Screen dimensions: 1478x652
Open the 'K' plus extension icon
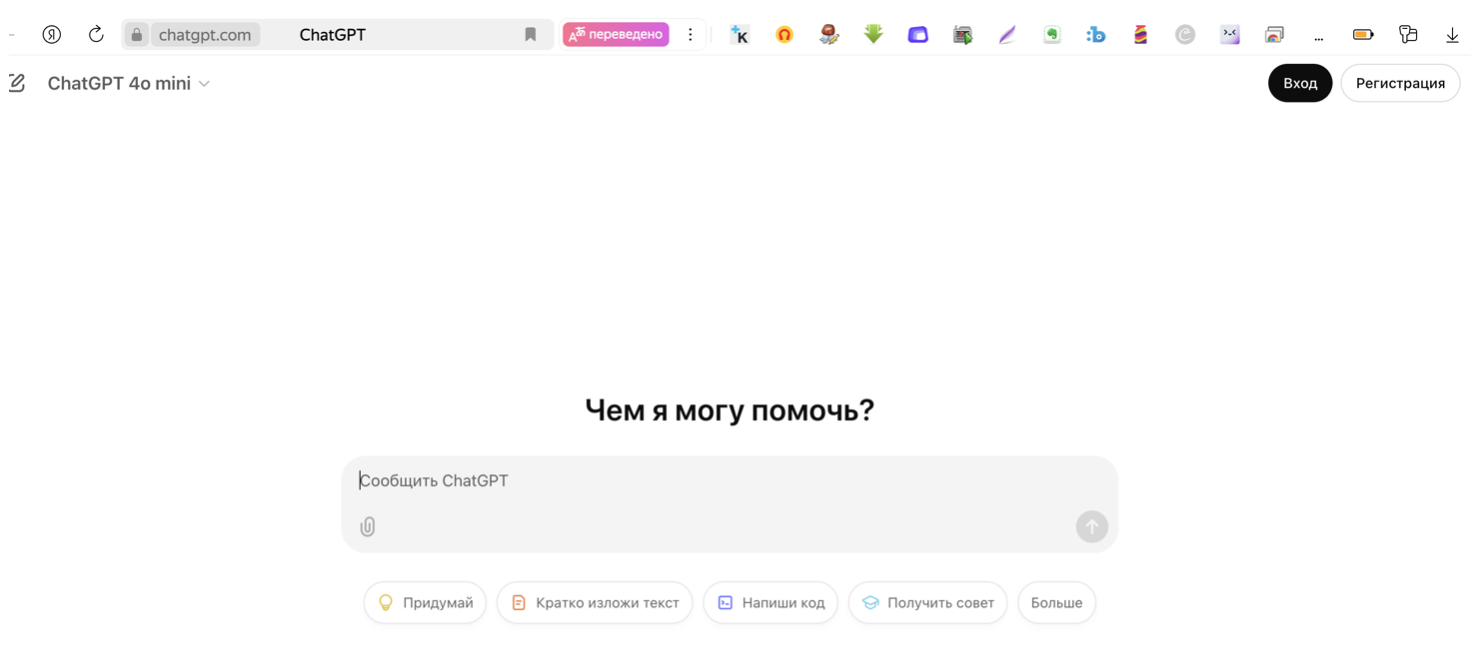(740, 35)
